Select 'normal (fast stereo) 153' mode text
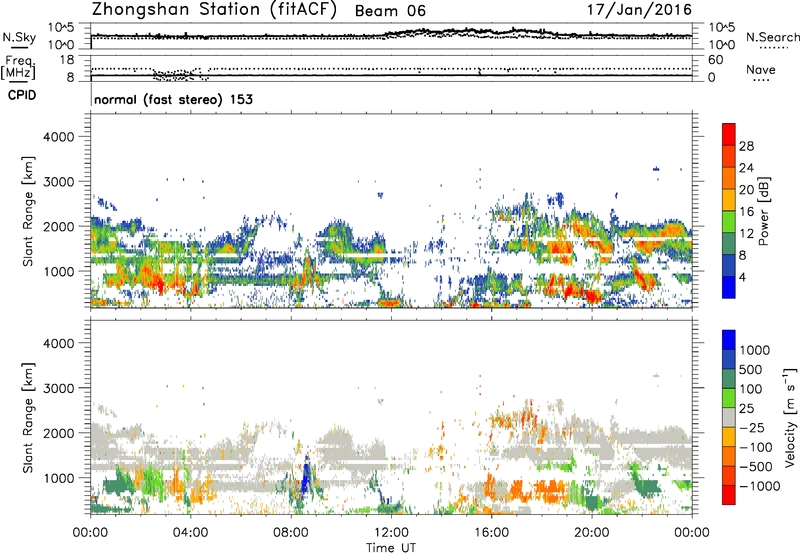800x554 pixels. 173,99
